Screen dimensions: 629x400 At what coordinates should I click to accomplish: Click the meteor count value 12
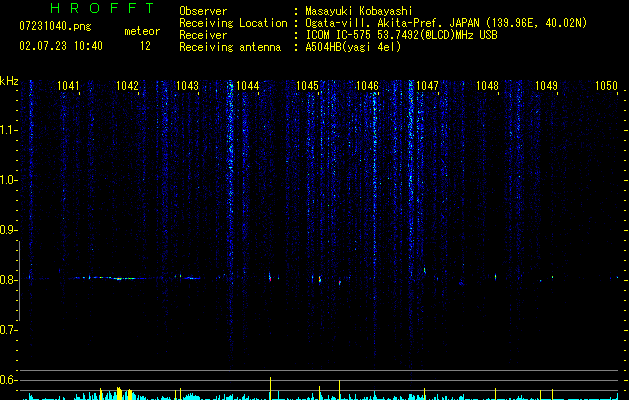[x=145, y=46]
